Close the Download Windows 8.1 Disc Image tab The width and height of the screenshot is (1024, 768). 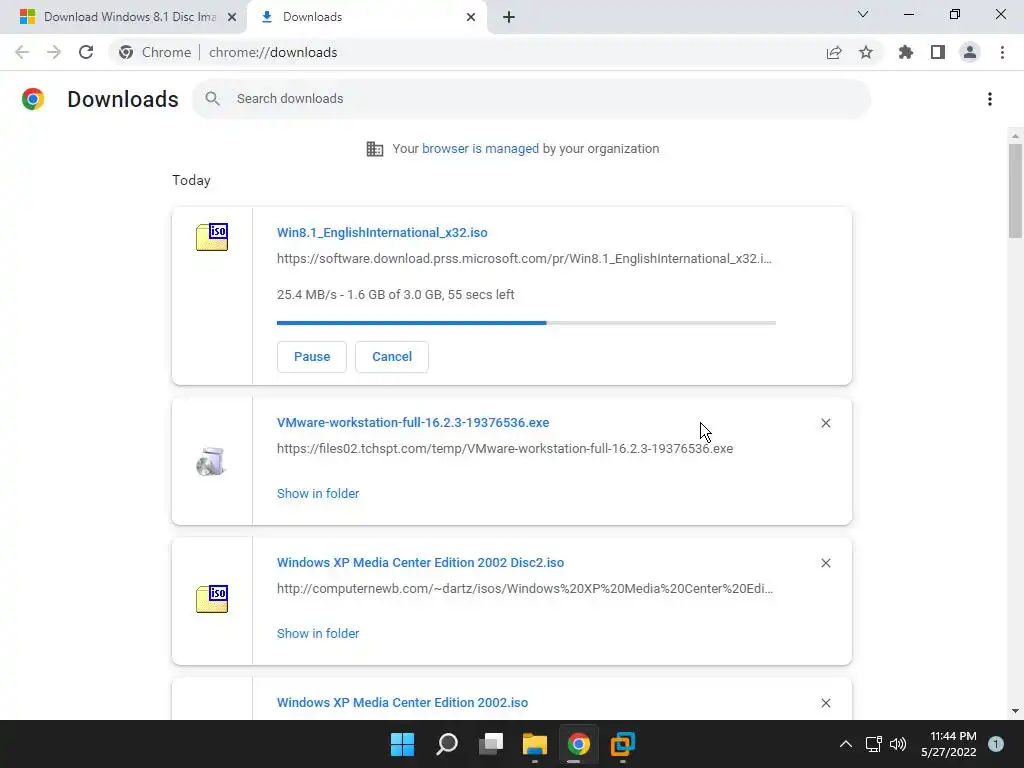click(x=231, y=17)
